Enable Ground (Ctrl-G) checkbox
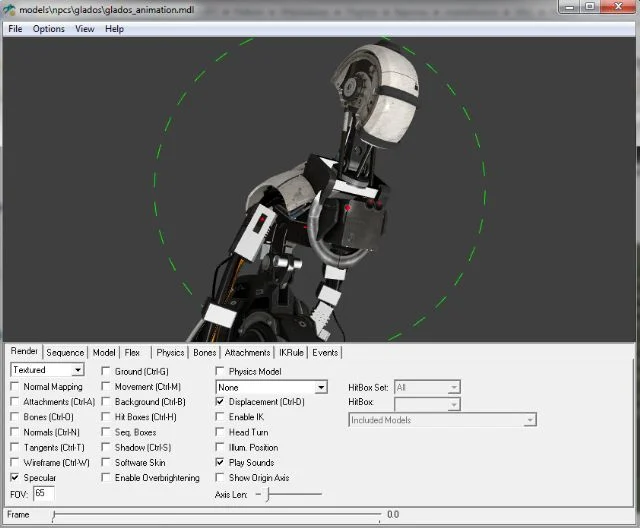The image size is (640, 528). coord(106,371)
